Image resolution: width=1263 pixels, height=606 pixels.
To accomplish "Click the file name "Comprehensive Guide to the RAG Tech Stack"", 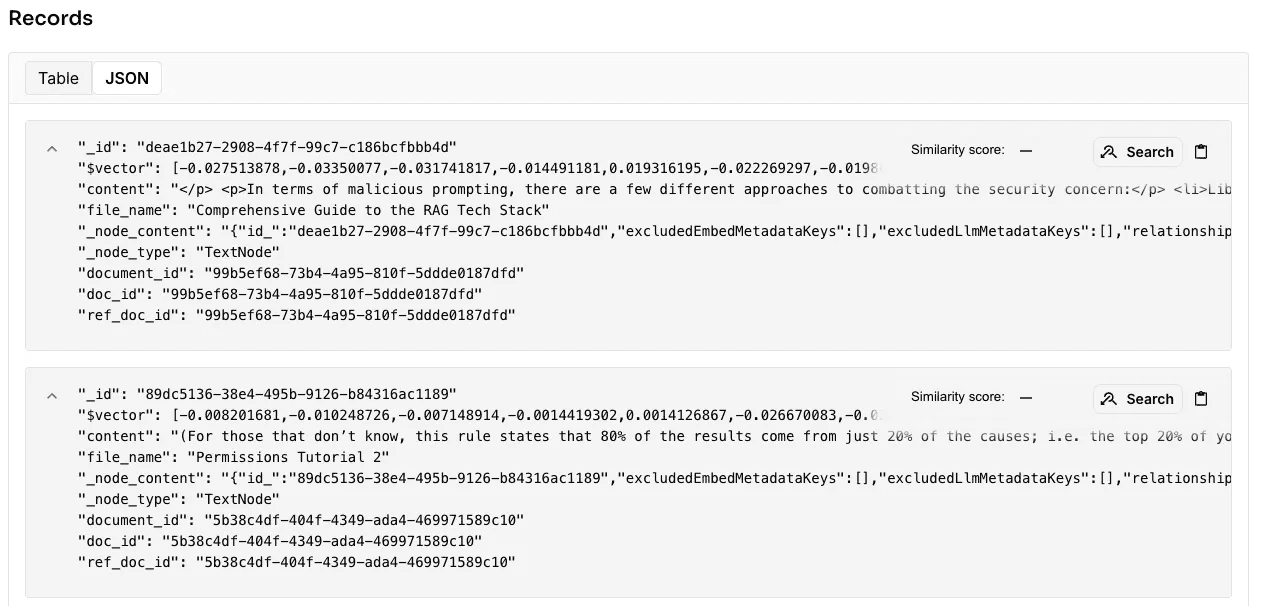I will [x=372, y=210].
